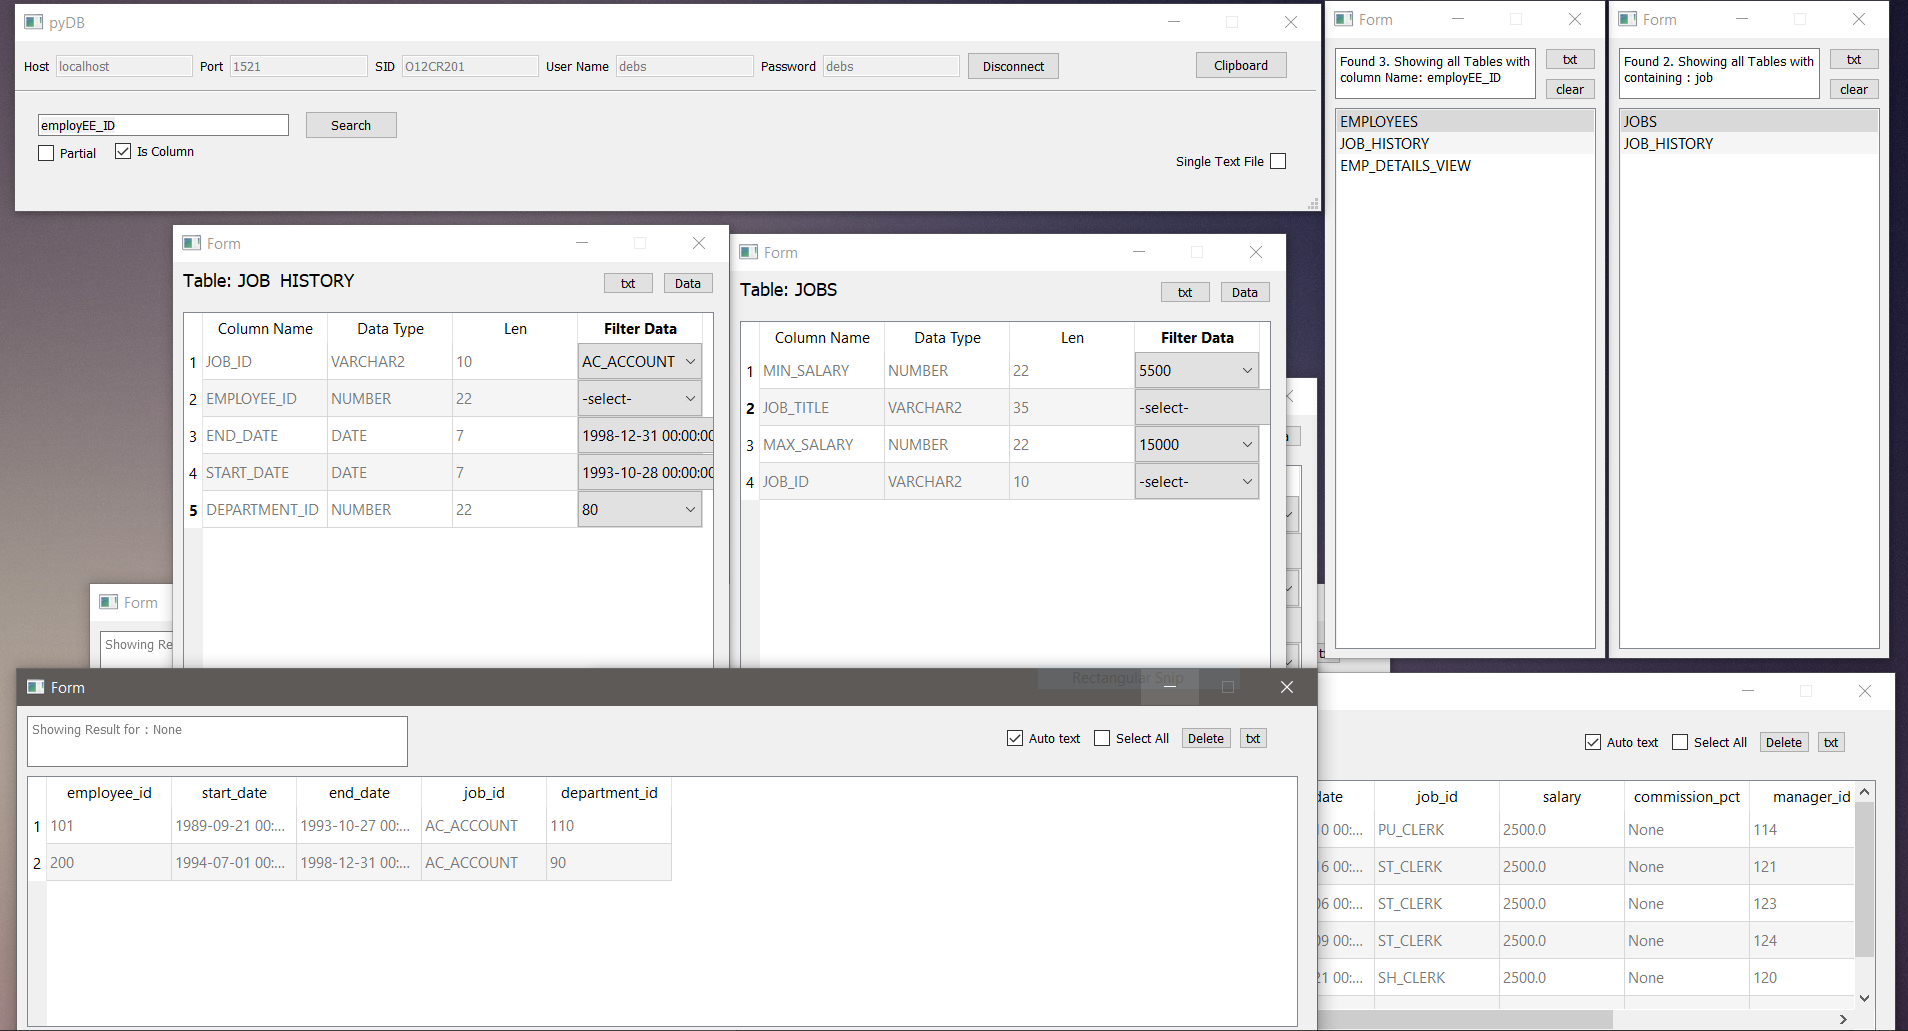1908x1031 pixels.
Task: Click txt button in employEE_ID results form
Action: coord(1570,59)
